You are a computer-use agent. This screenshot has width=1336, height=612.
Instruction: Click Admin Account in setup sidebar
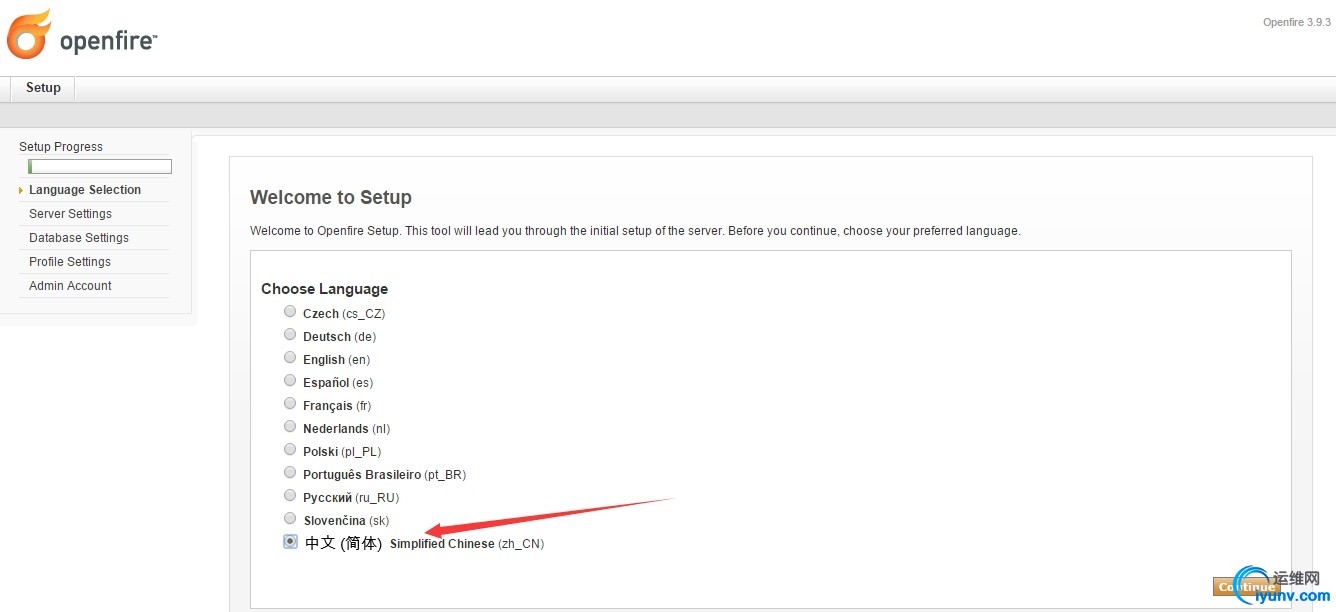[70, 286]
